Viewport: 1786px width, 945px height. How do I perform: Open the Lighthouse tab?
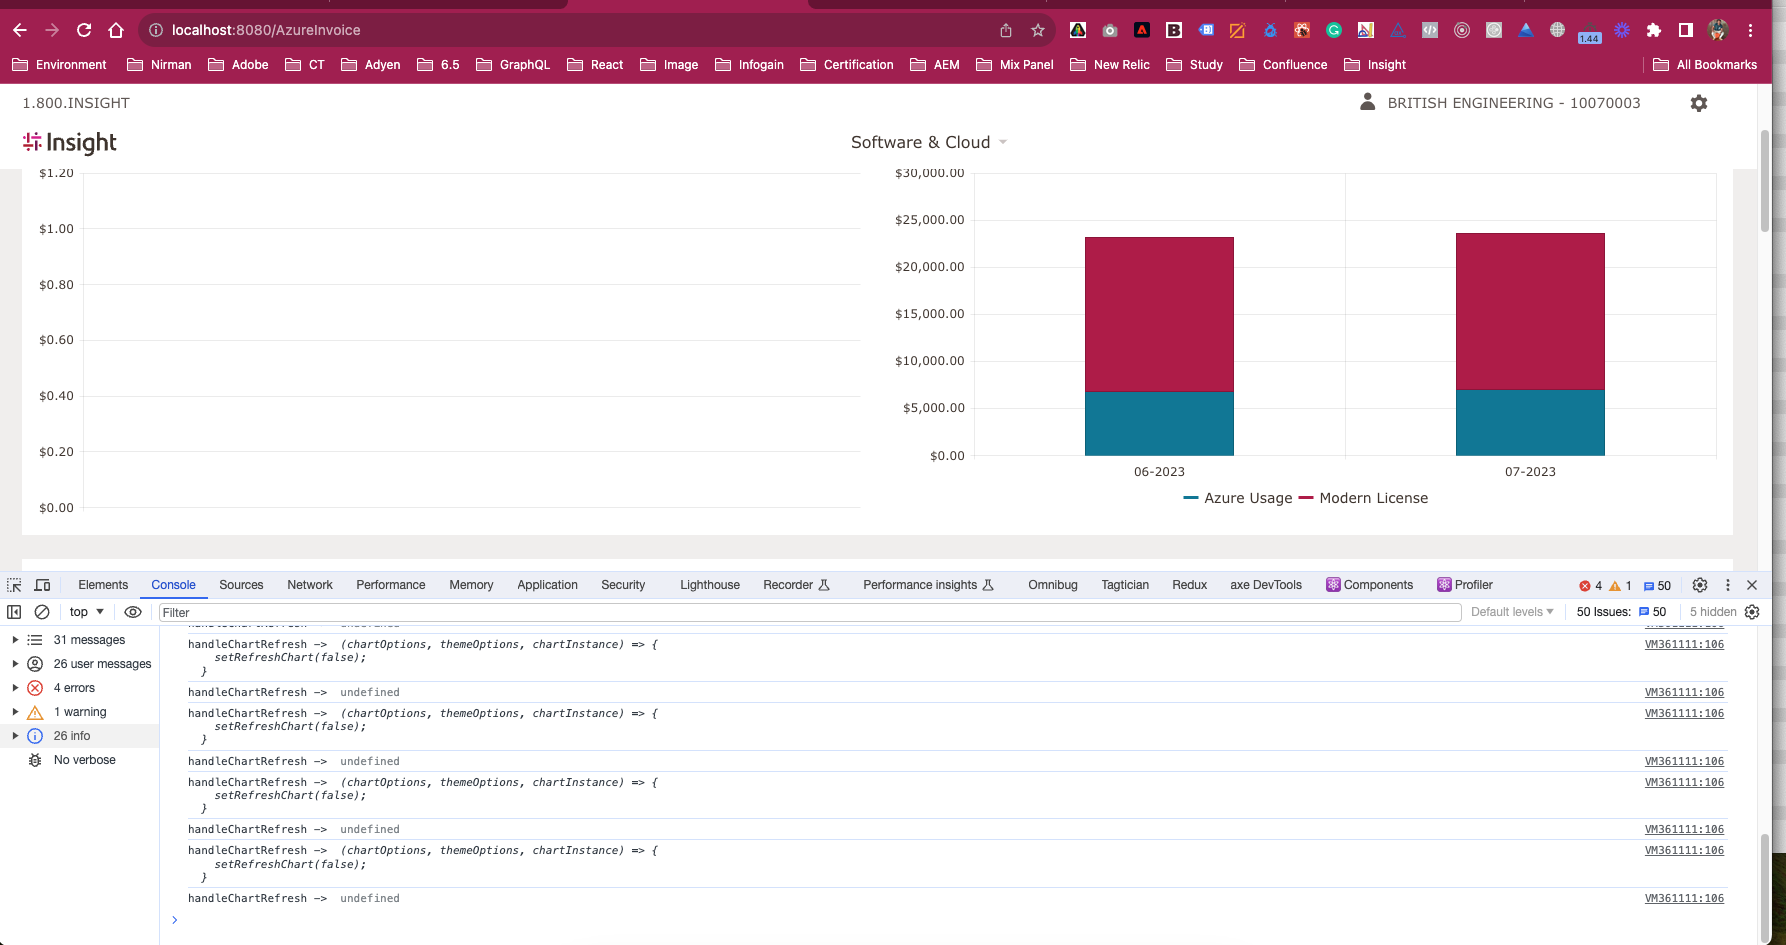click(x=710, y=585)
